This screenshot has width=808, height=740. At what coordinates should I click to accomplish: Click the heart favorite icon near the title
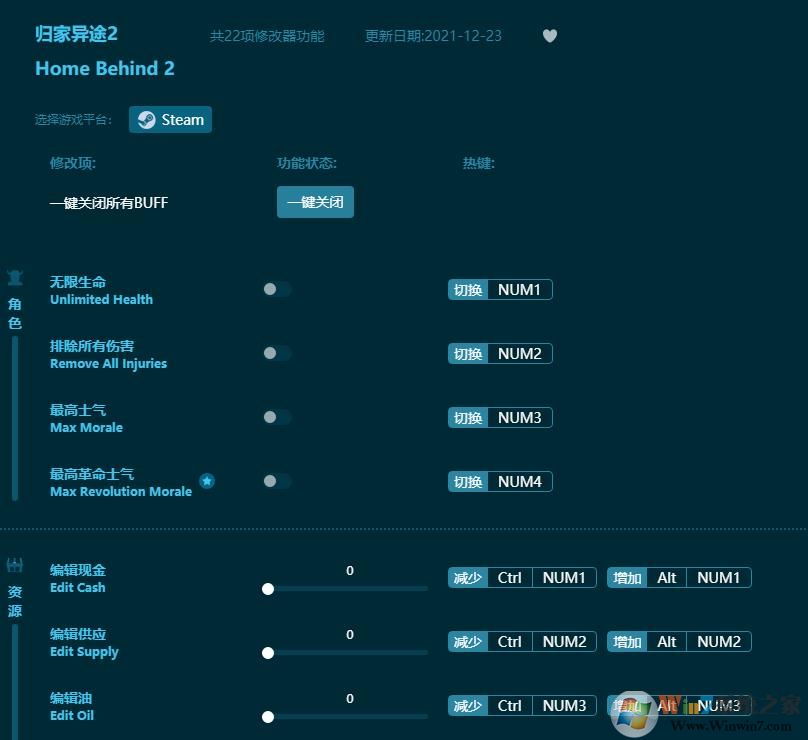[550, 35]
